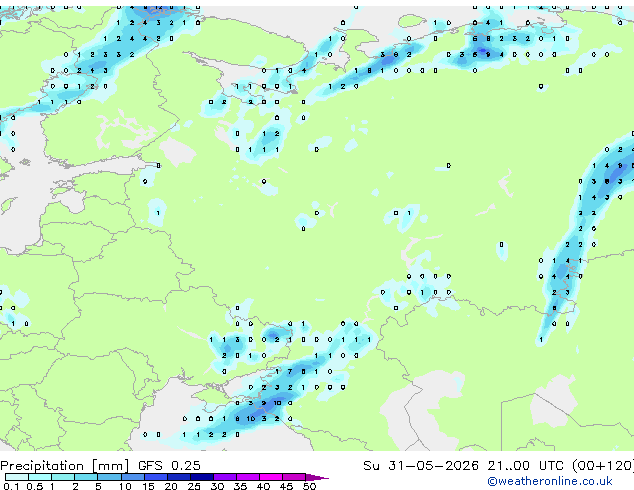
Task: Click the 'Precipitation [mm]' title text
Action: [65, 466]
